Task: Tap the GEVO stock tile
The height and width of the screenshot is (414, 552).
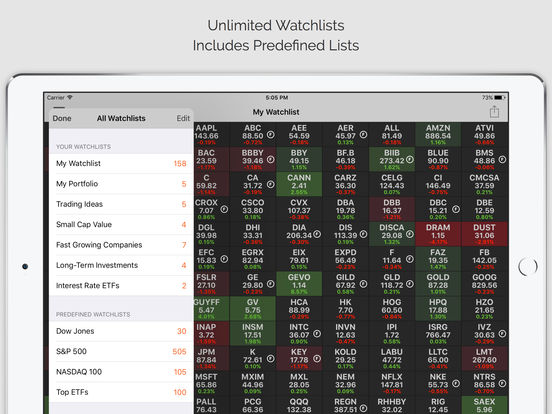Action: pos(299,284)
